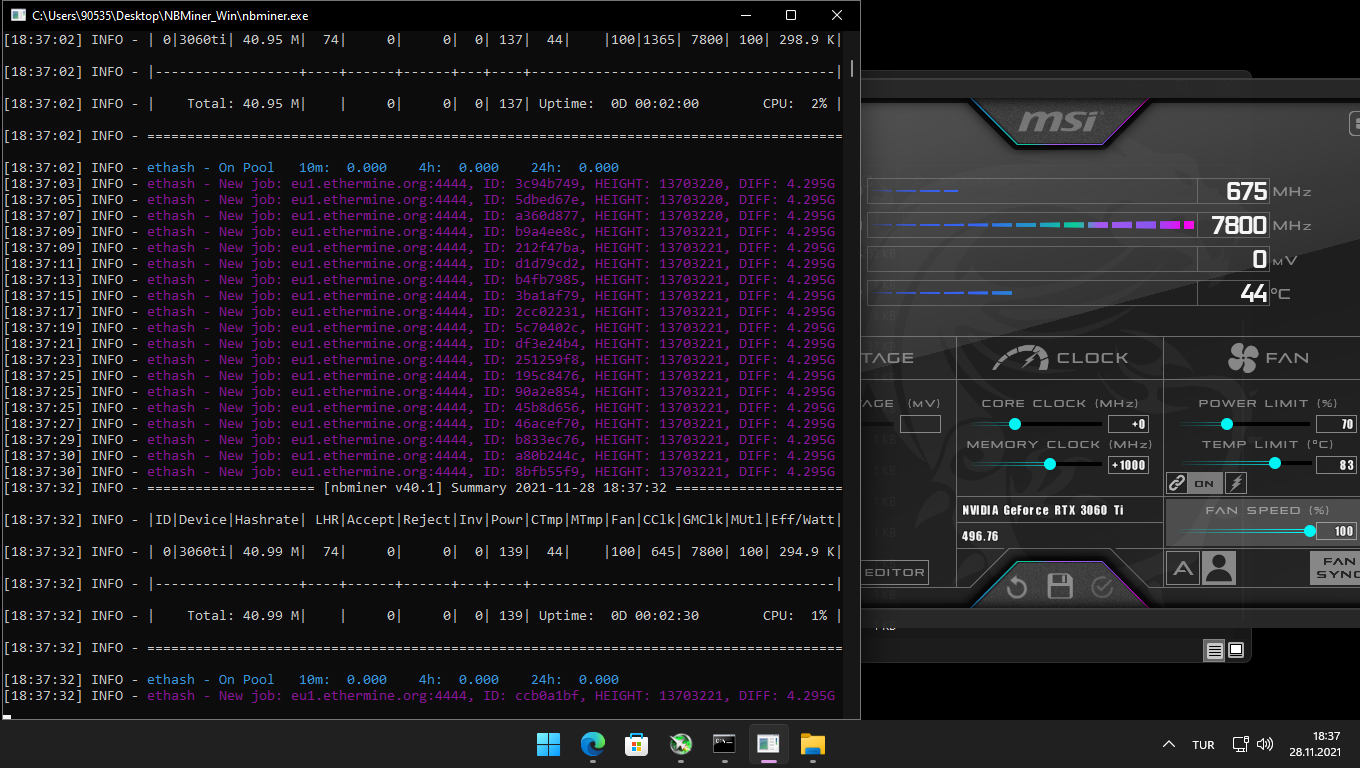Apply settings with the checkmark icon
This screenshot has width=1360, height=768.
coord(1102,587)
